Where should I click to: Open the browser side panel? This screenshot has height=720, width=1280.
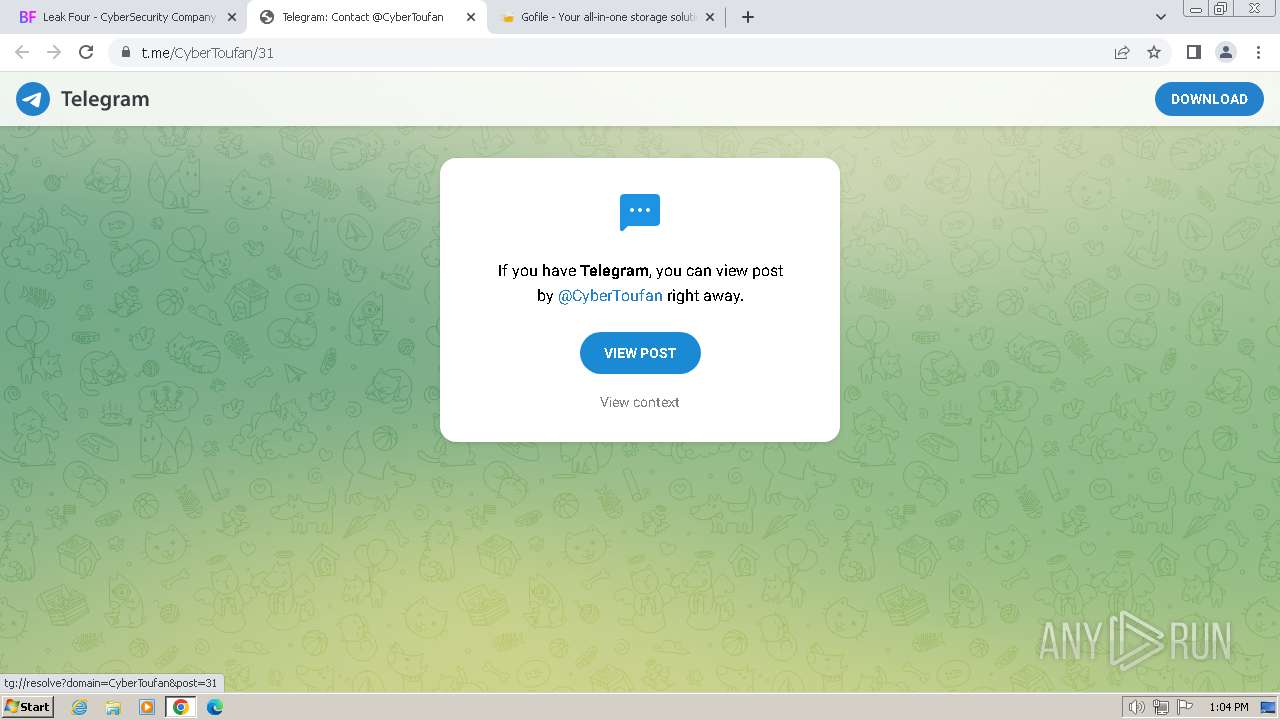pos(1193,52)
